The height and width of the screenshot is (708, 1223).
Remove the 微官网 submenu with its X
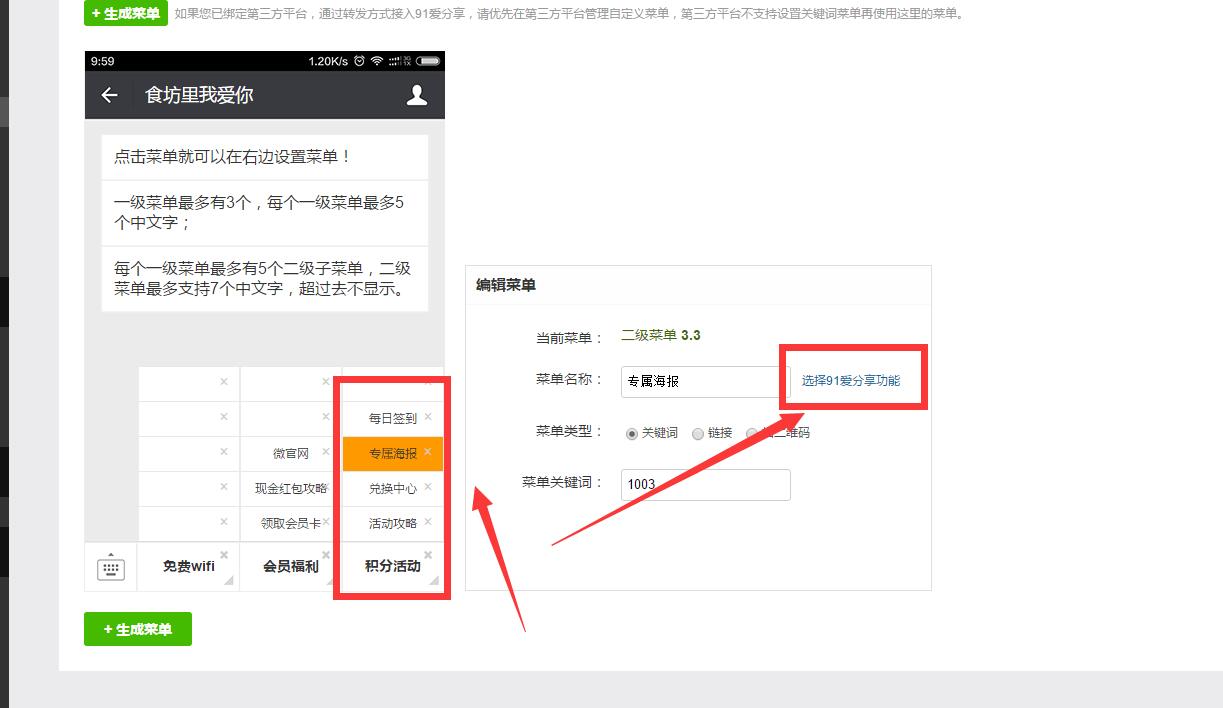point(326,452)
